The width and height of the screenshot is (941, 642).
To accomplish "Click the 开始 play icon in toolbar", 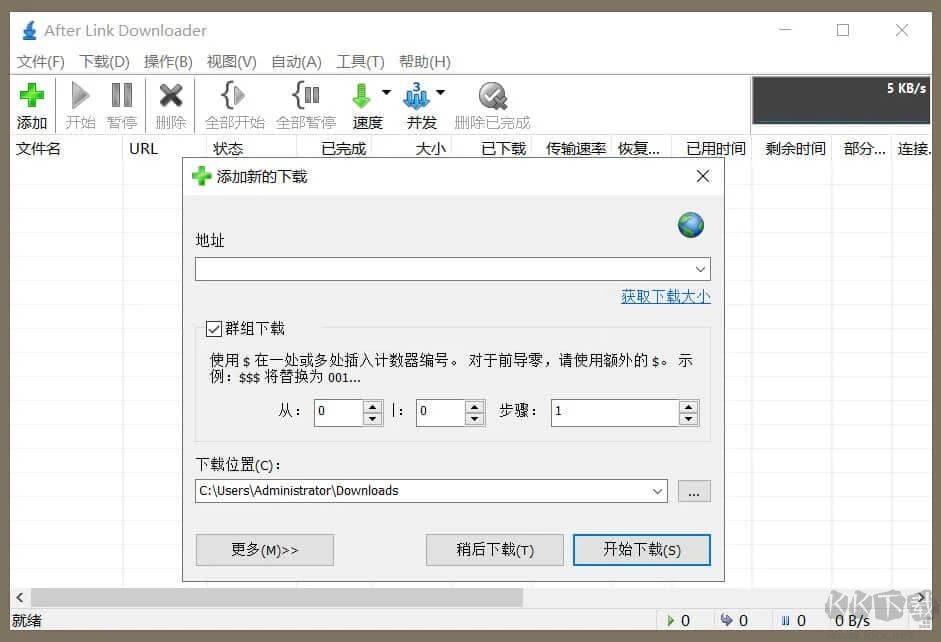I will point(80,97).
